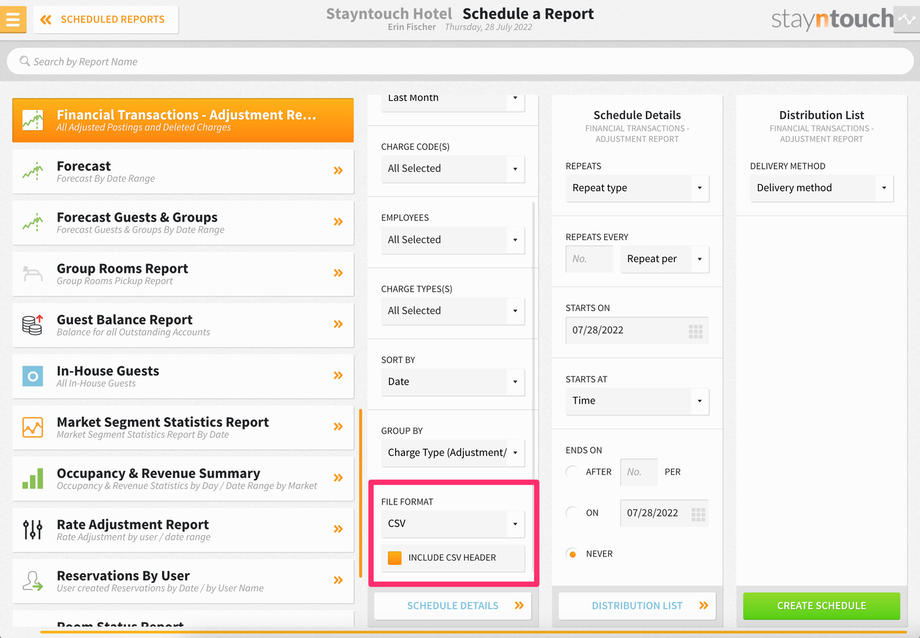
Task: Open Rate Adjustment Report row arrow
Action: [338, 528]
